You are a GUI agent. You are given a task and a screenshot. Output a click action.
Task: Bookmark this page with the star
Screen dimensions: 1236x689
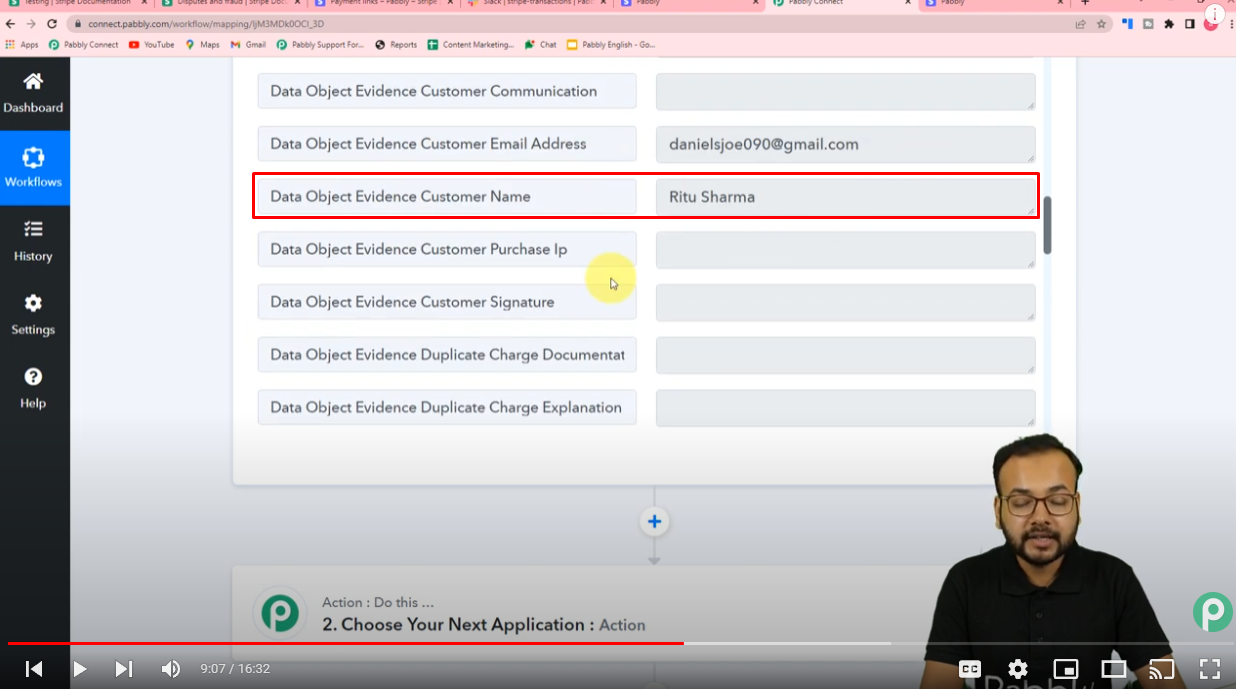click(1101, 24)
